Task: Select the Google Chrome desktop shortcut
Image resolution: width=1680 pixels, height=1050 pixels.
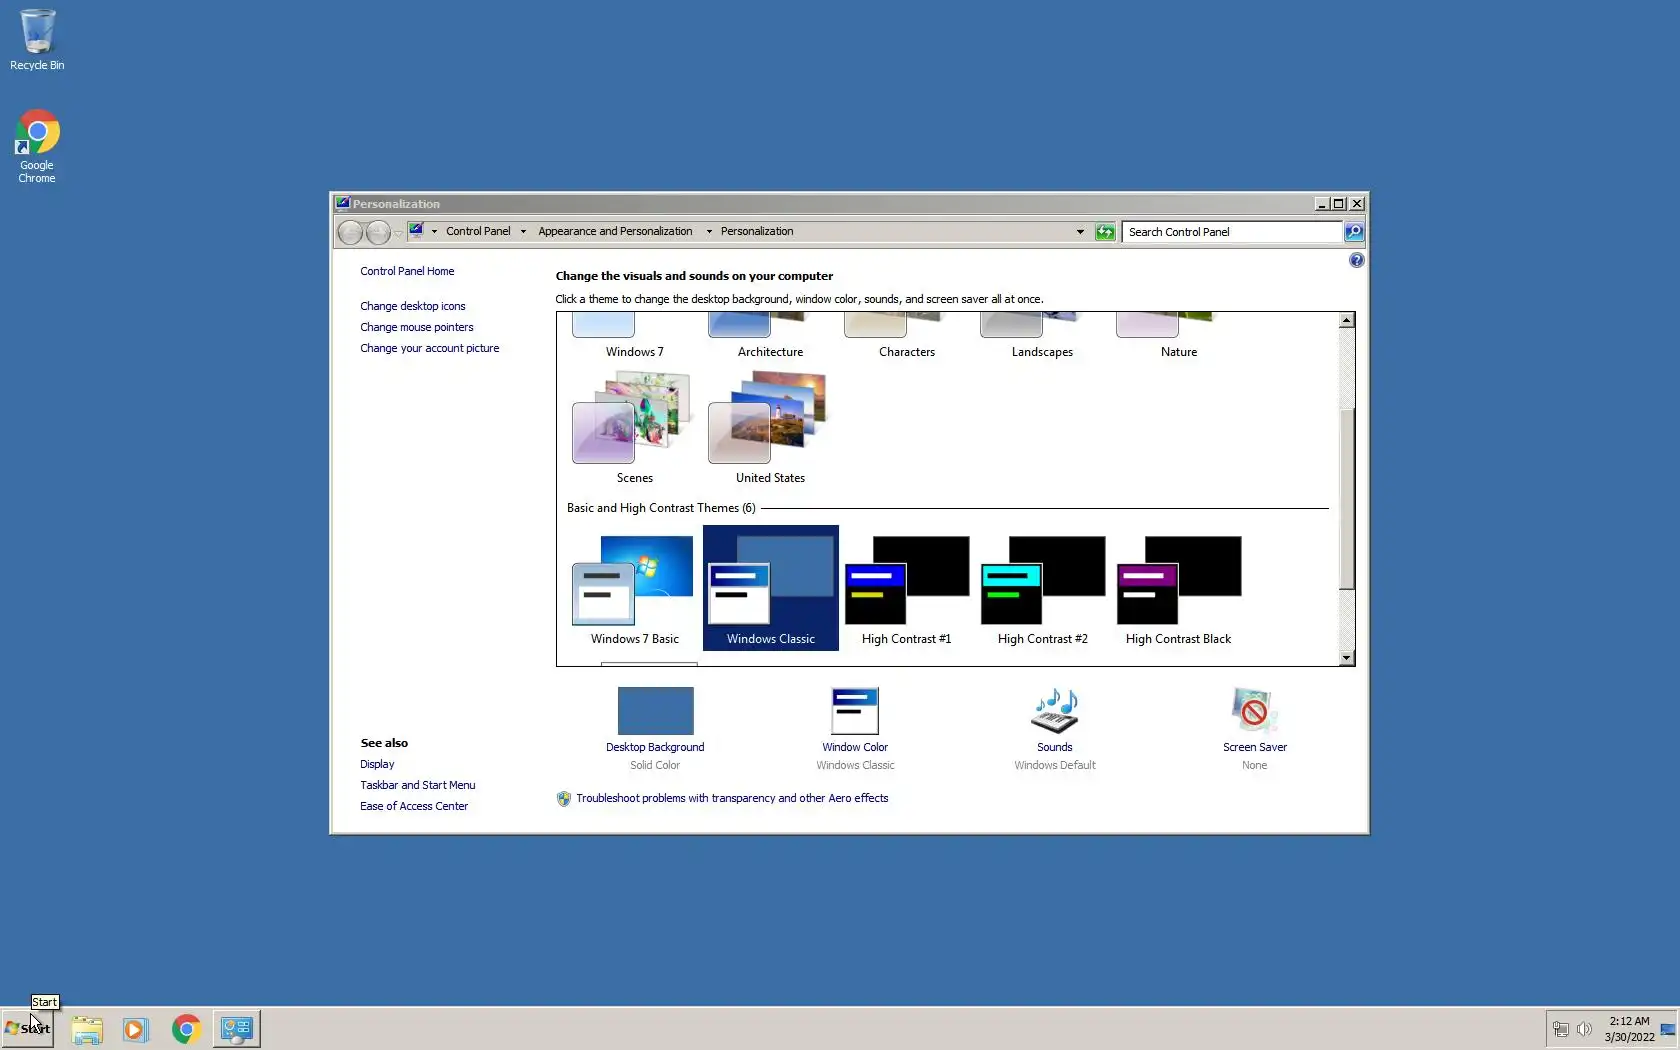Action: 37,146
